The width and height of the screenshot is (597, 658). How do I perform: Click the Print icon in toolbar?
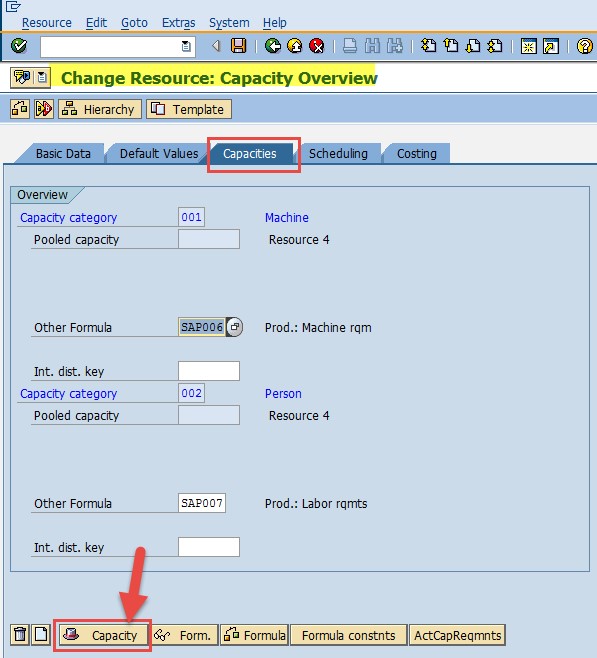point(349,46)
